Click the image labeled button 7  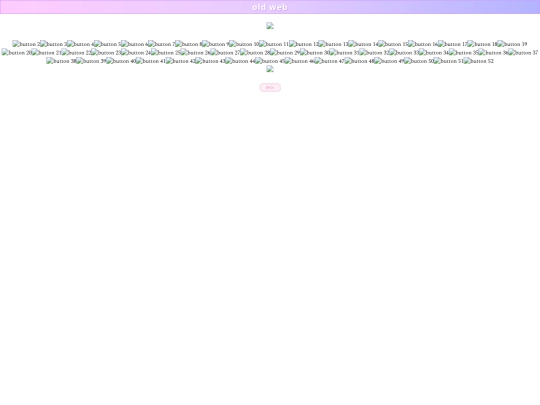tap(162, 44)
